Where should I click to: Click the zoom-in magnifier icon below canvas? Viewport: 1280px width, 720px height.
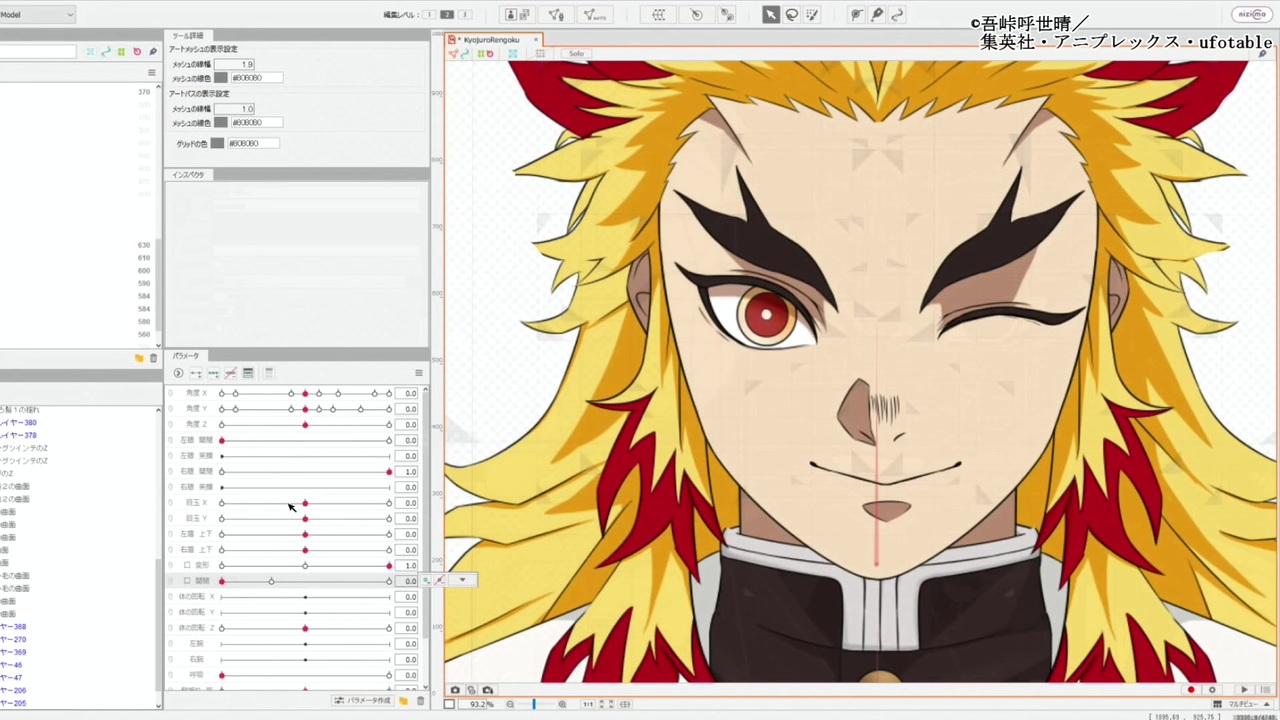562,704
